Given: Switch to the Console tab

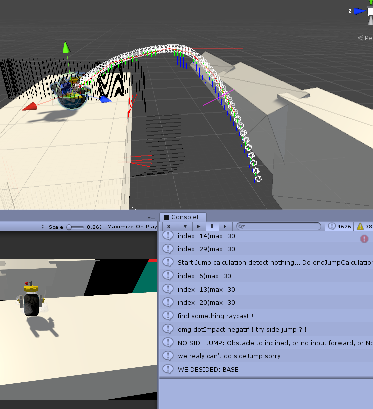Looking at the screenshot, I should pos(183,217).
